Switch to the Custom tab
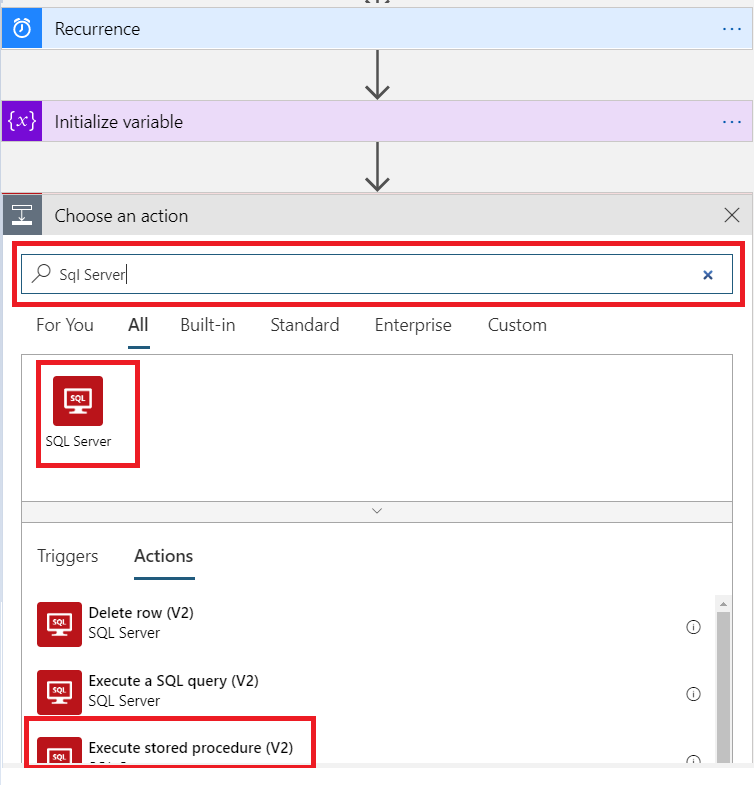Screen dimensions: 754x785 [x=517, y=325]
